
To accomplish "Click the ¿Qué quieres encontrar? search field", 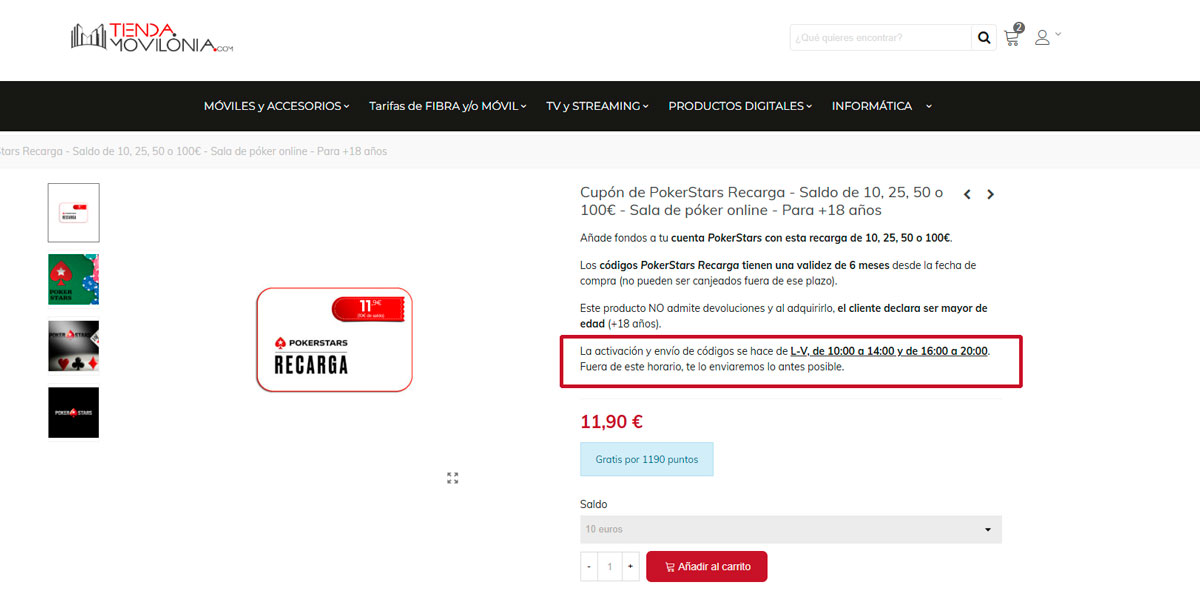I will coord(880,37).
